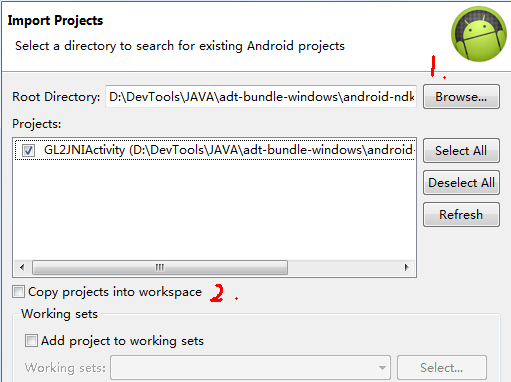Click the right scroll arrow in Projects list
Screen dimensions: 511x382
[406, 267]
